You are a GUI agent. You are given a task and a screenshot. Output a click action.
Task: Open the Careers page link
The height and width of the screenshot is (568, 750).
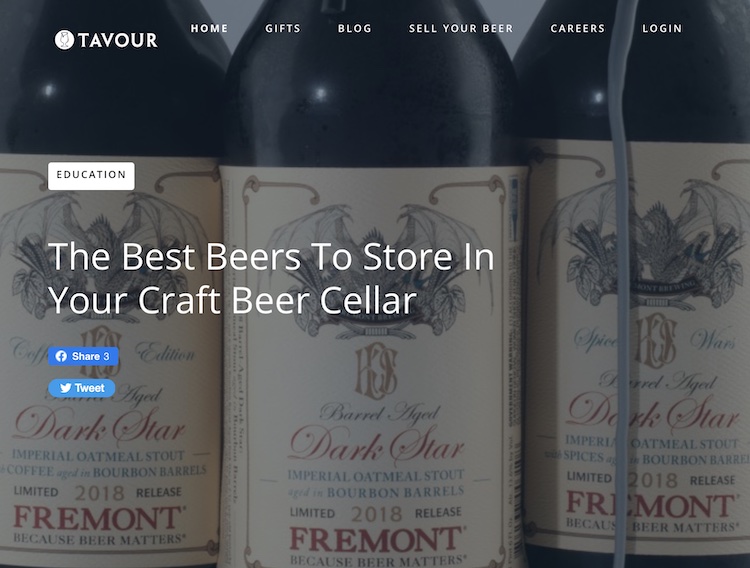577,29
